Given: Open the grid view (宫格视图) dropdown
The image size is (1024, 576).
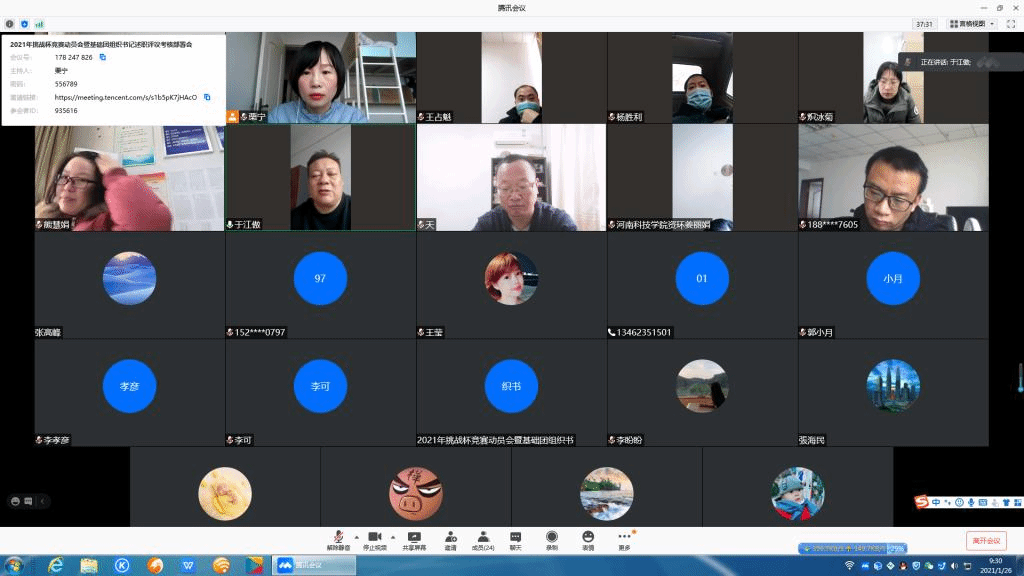Looking at the screenshot, I should (972, 23).
